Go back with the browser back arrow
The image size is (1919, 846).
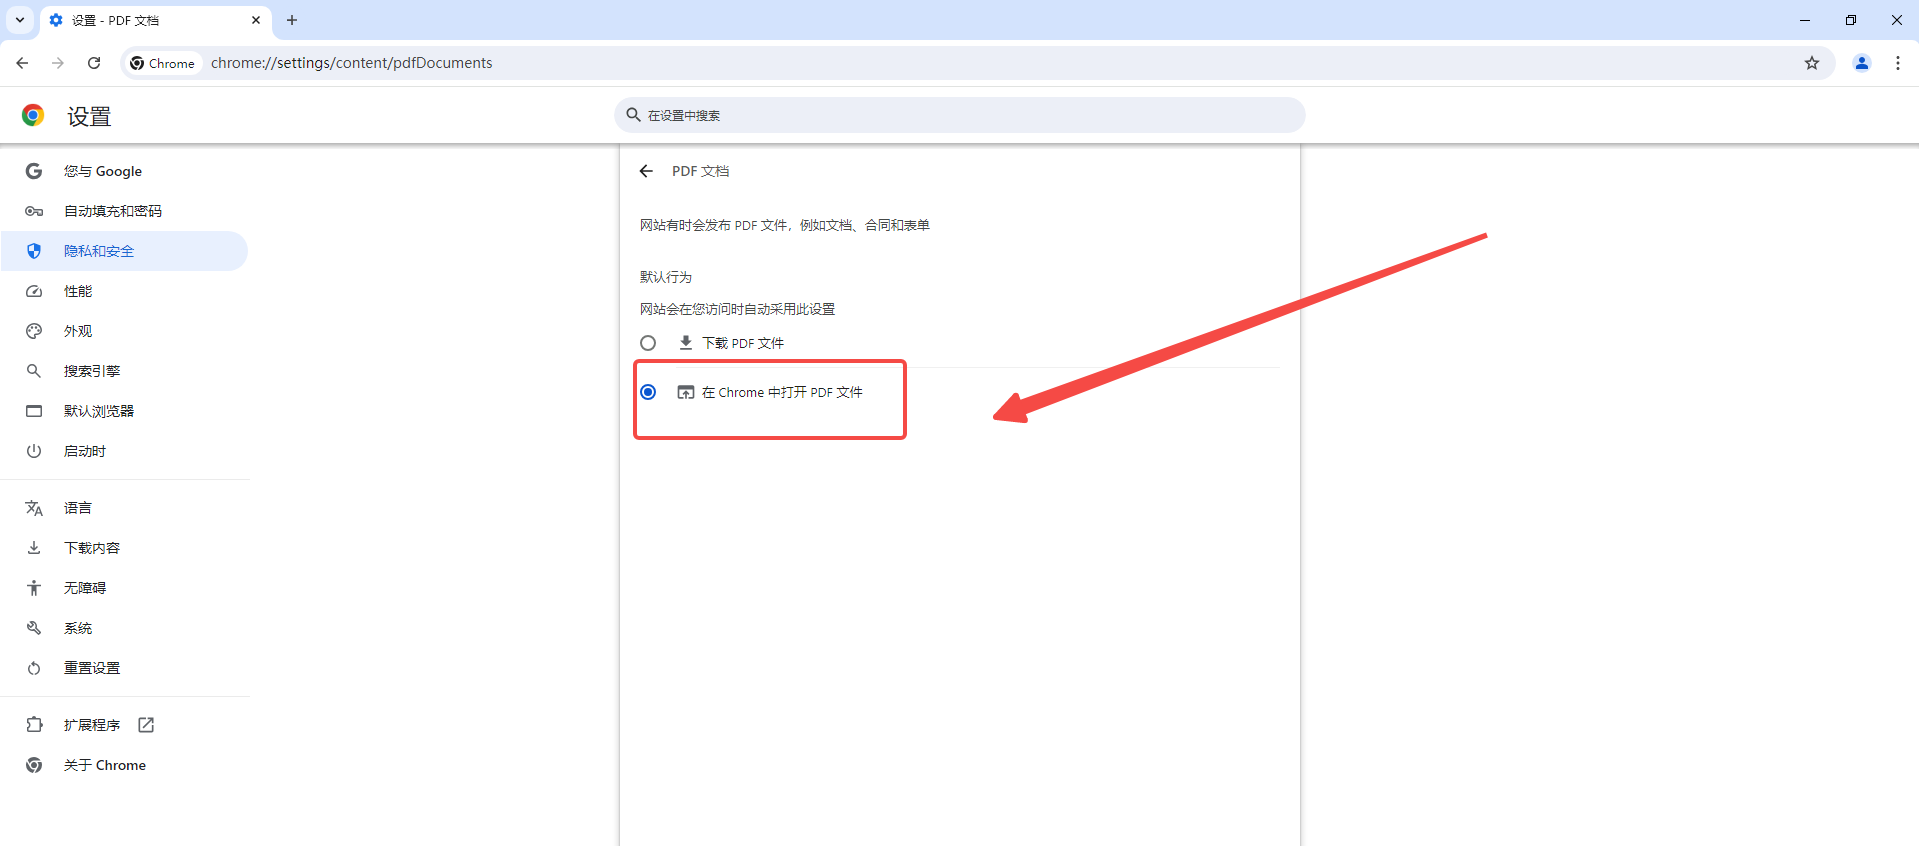coord(22,63)
